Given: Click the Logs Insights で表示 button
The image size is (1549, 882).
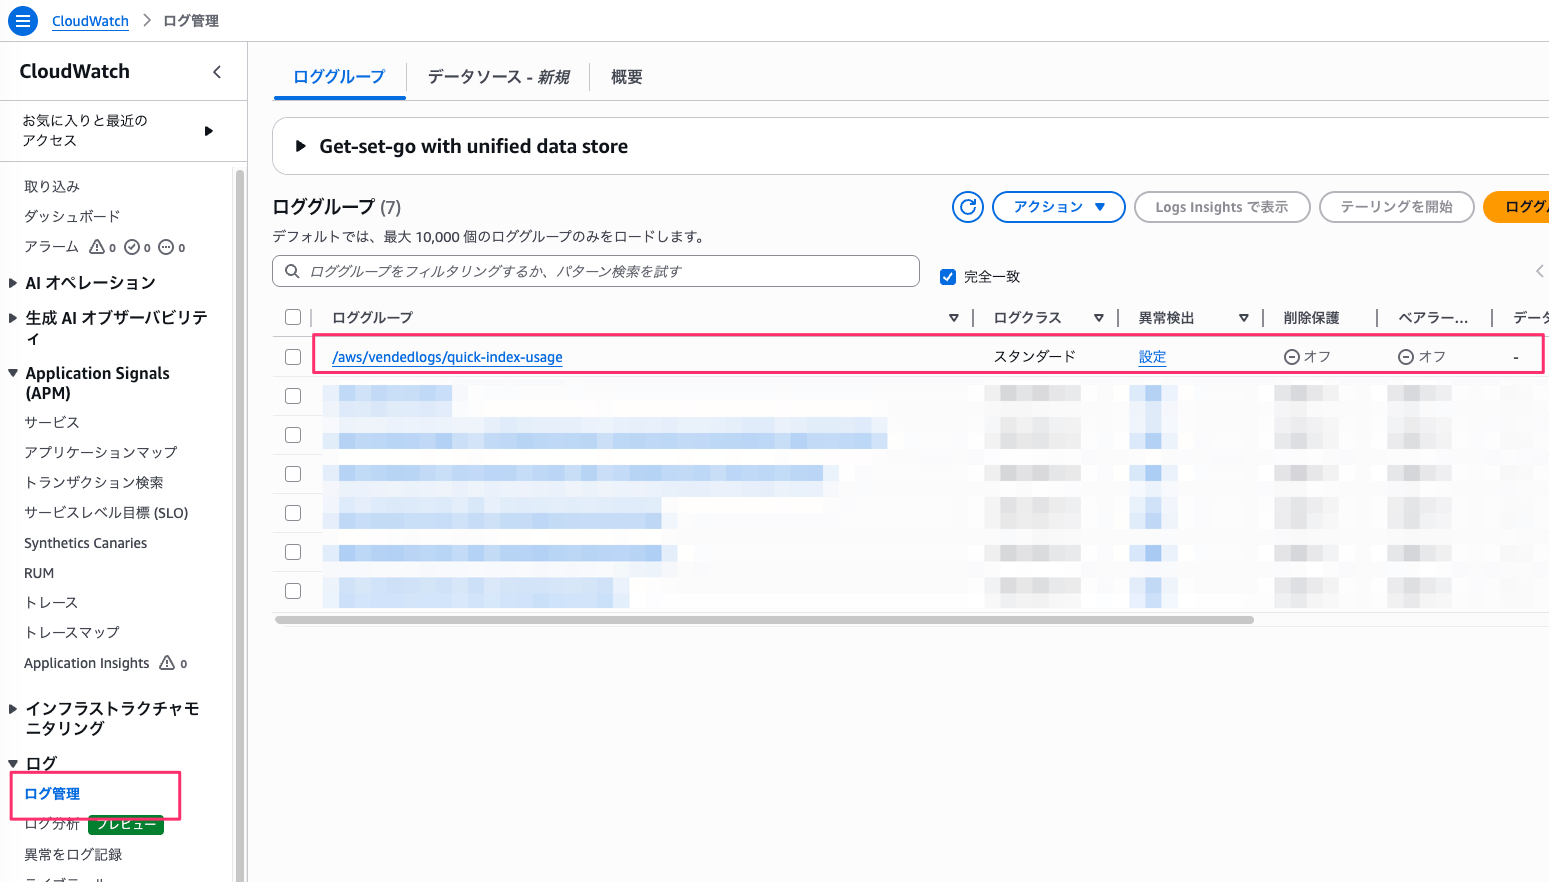Looking at the screenshot, I should (x=1221, y=206).
